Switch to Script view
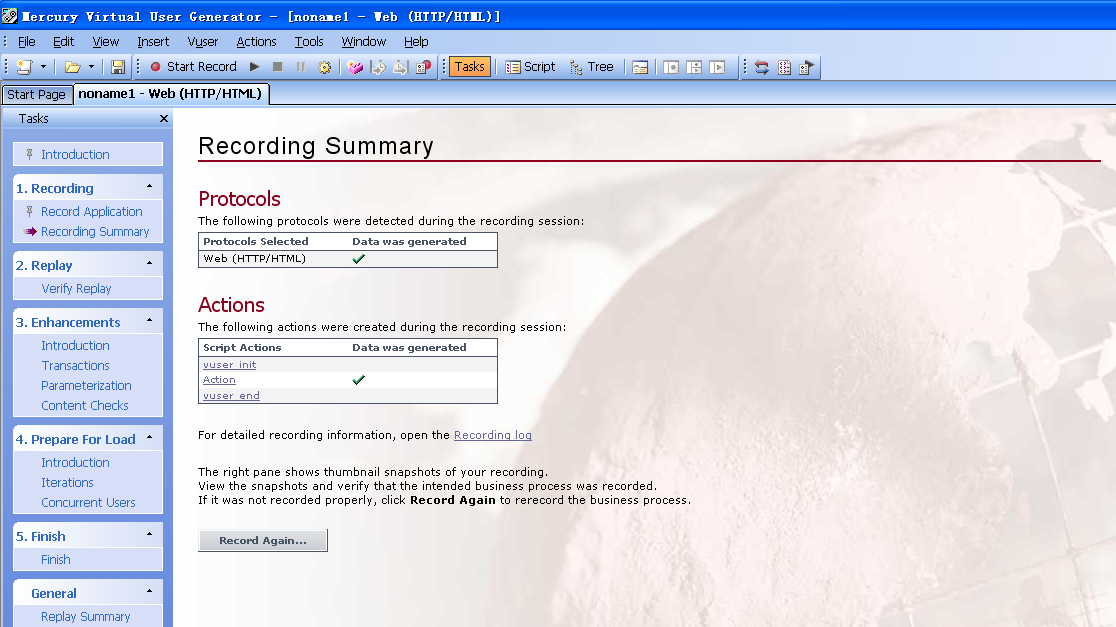The width and height of the screenshot is (1116, 627). (530, 66)
